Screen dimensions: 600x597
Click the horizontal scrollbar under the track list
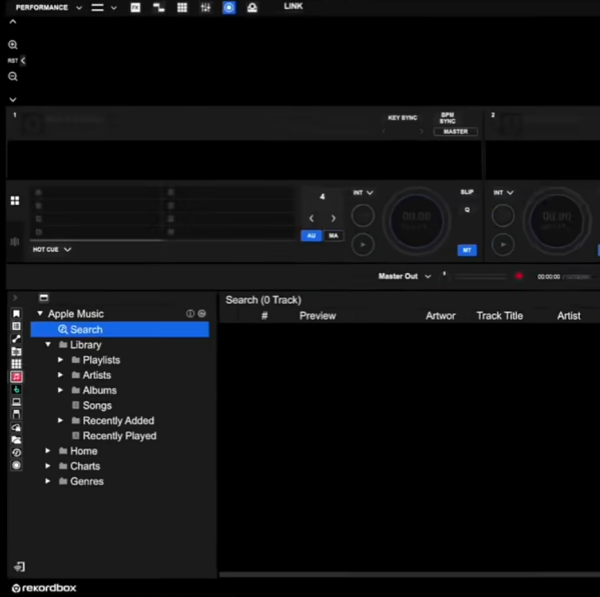coord(409,574)
